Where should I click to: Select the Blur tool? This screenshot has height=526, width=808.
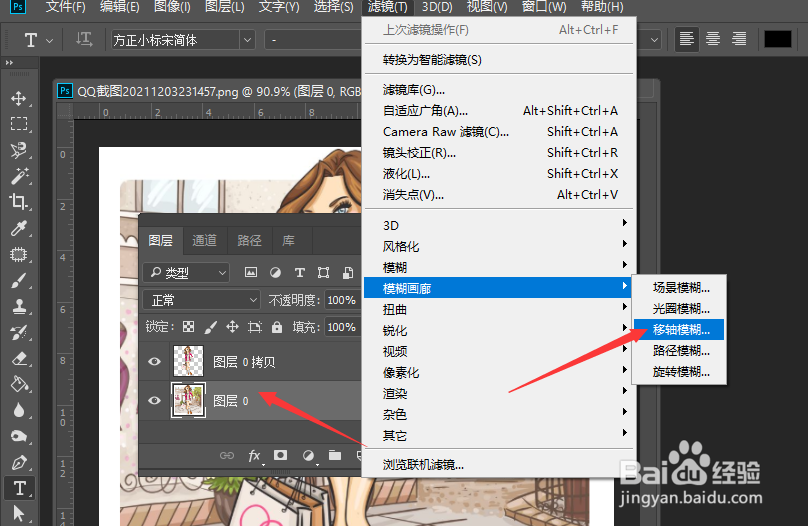[19, 410]
